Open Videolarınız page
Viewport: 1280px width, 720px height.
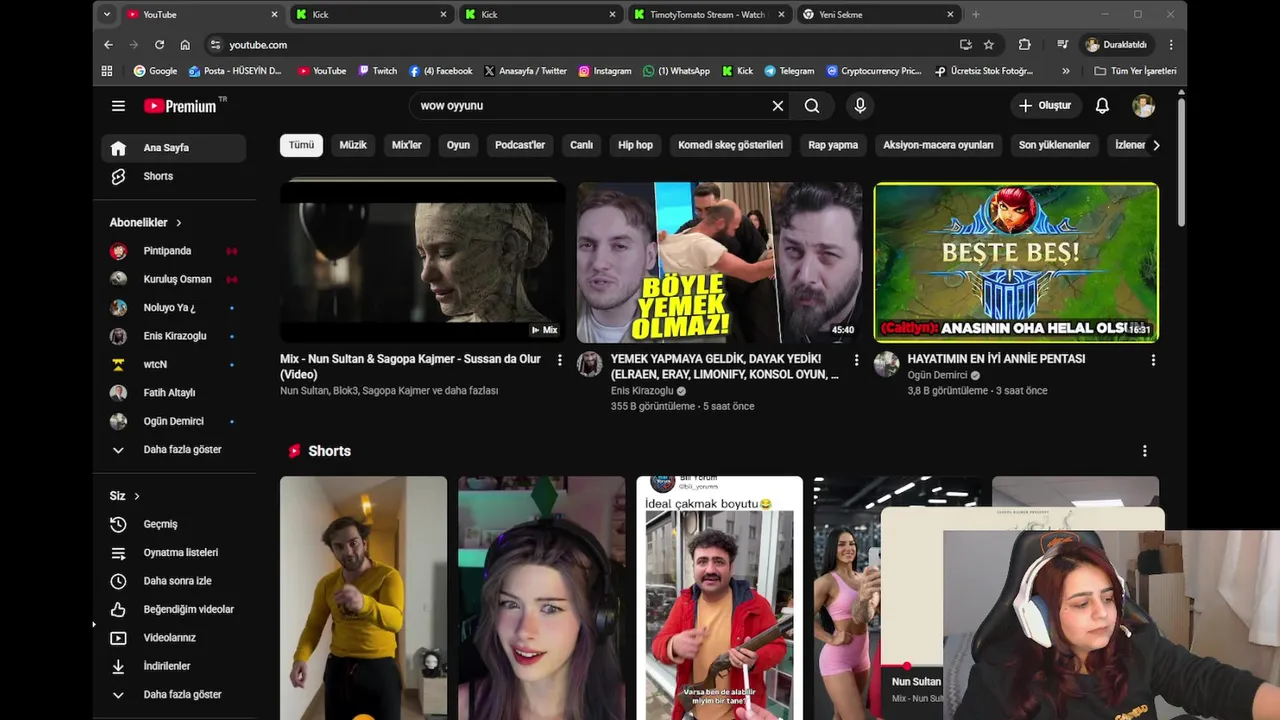pyautogui.click(x=174, y=638)
